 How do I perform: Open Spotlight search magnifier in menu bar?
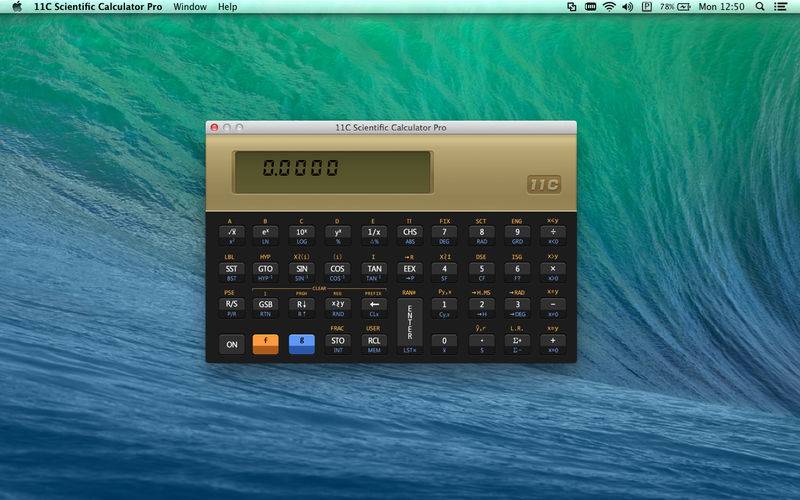[x=760, y=7]
